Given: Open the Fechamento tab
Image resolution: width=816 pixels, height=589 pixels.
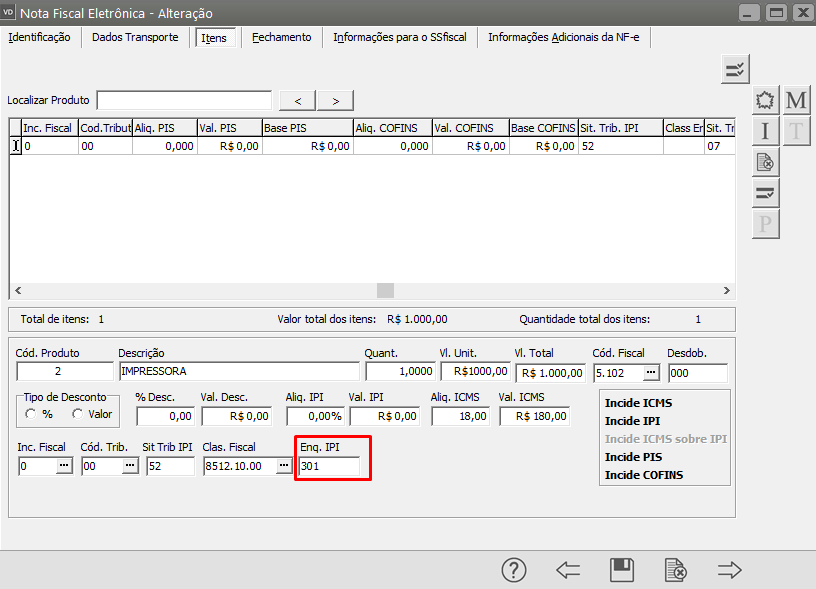Looking at the screenshot, I should tap(281, 37).
